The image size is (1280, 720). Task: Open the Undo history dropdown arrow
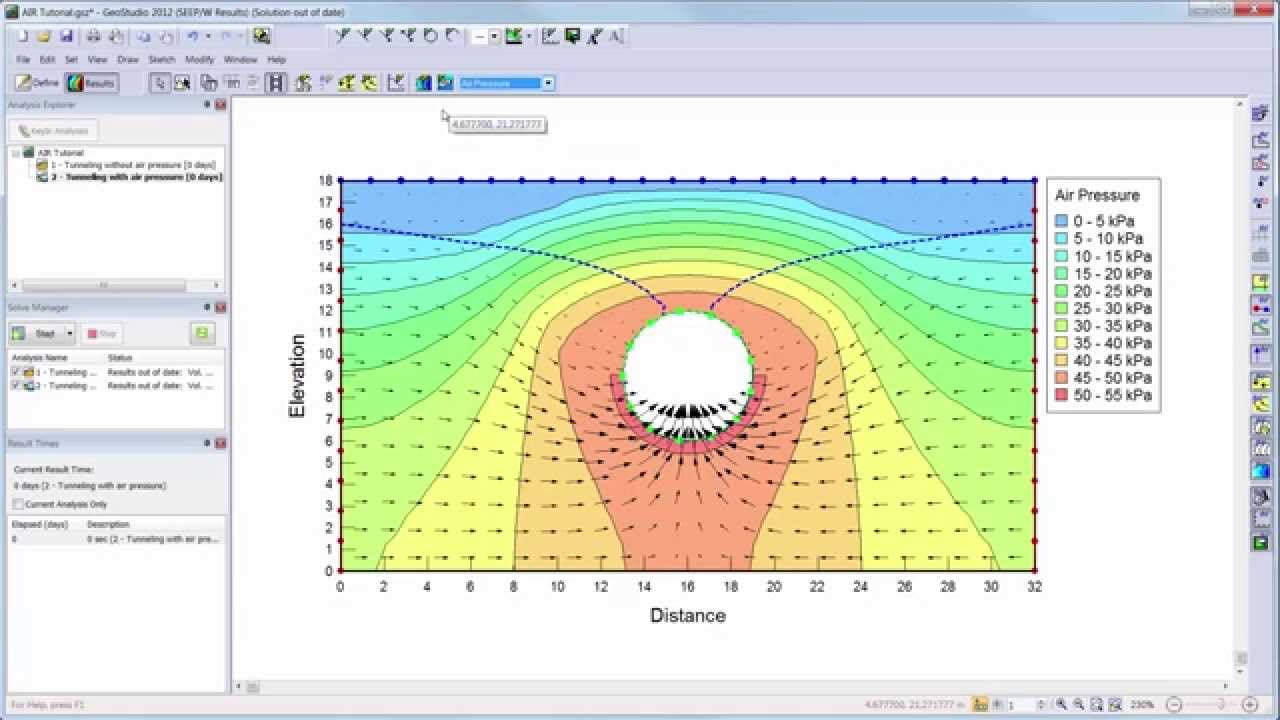[207, 36]
